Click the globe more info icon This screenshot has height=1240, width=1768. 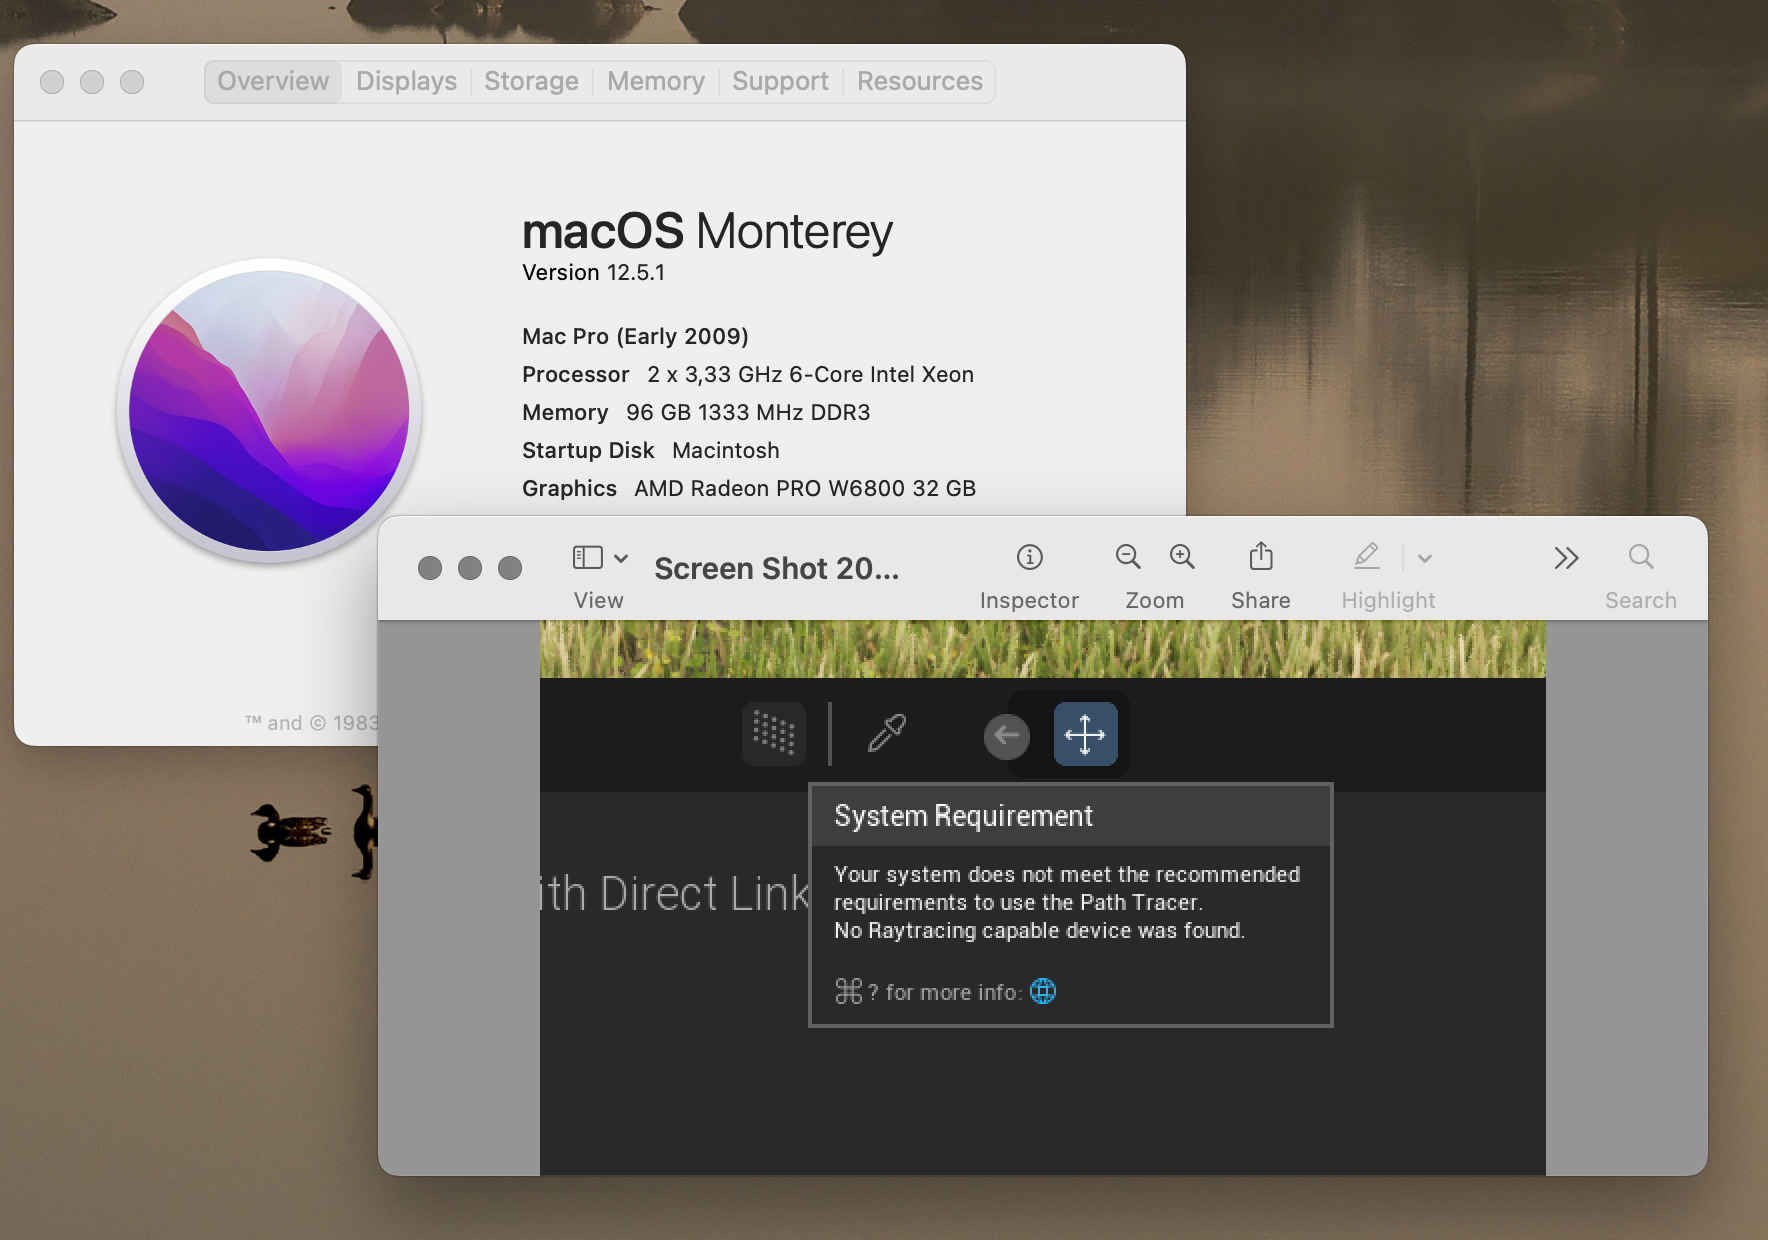point(1043,991)
